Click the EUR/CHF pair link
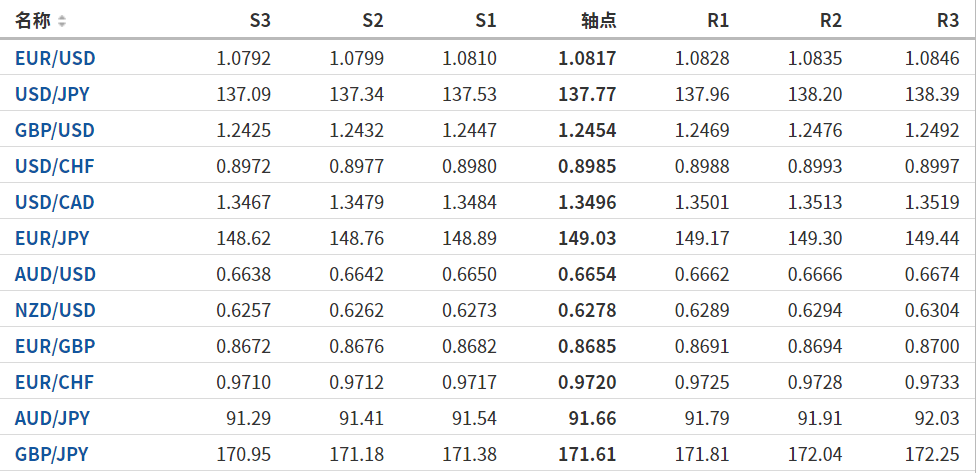 click(54, 382)
